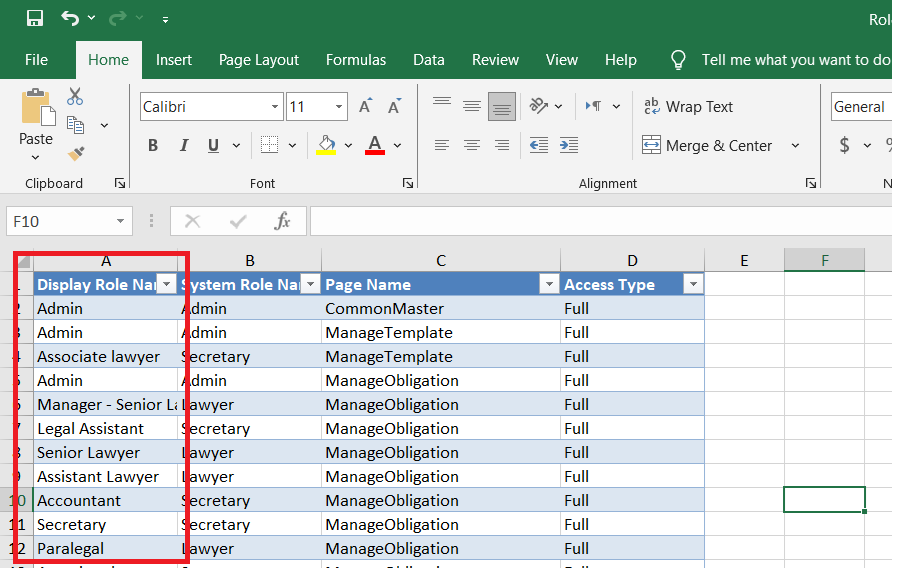Set Middle Align for the cell
The height and width of the screenshot is (568, 904).
click(x=472, y=106)
